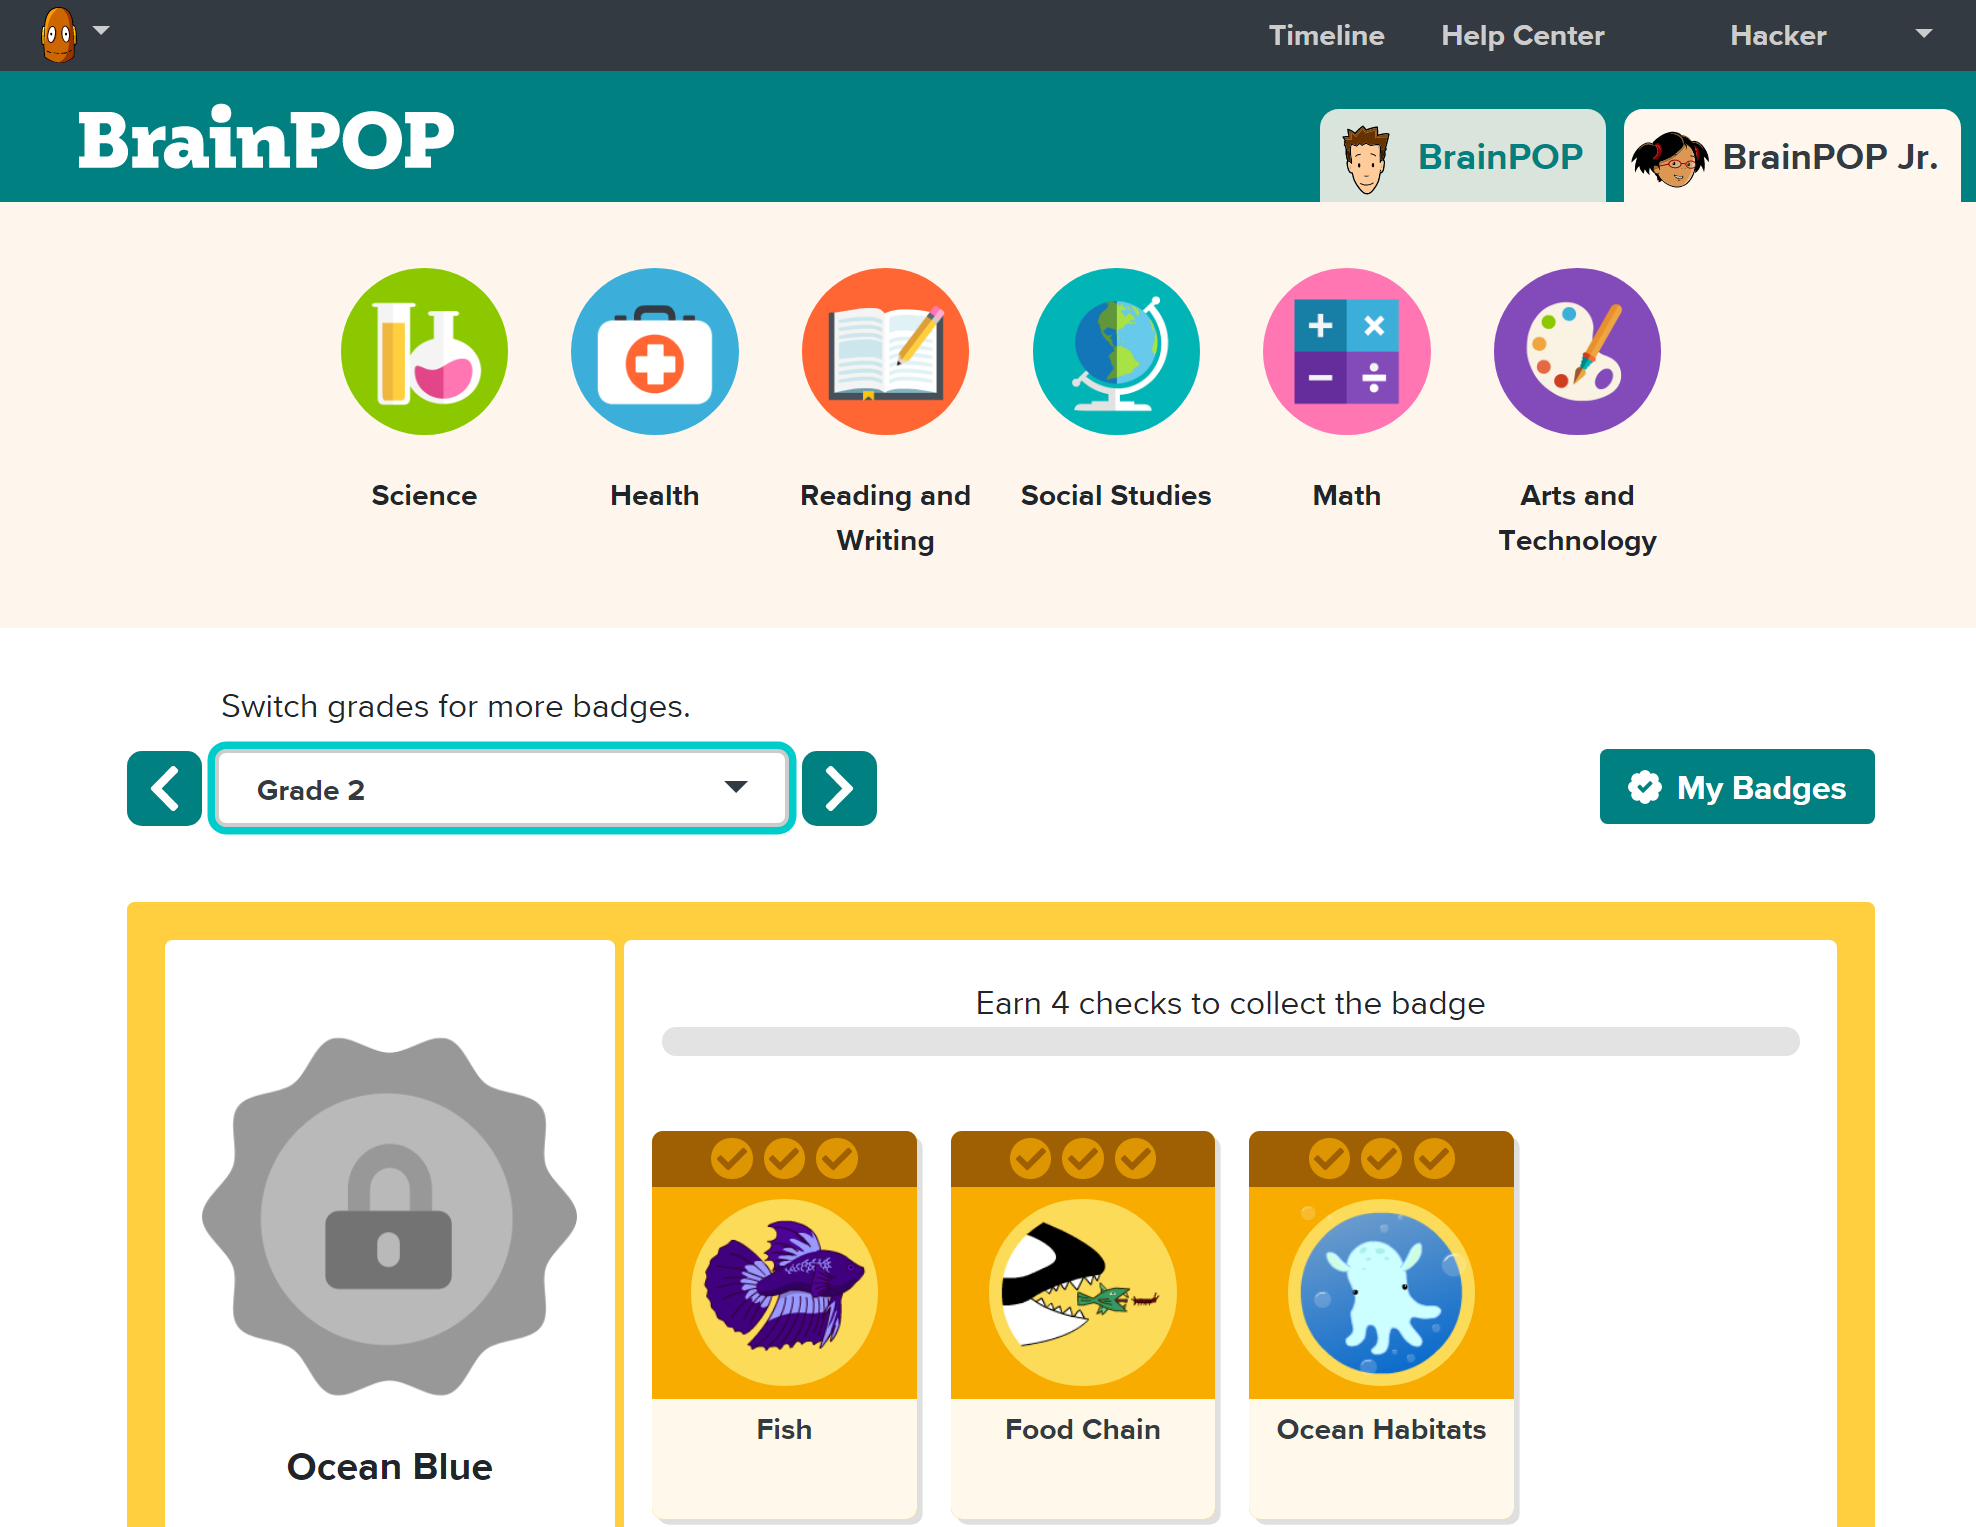Expand the Hacker account menu arrow
This screenshot has width=1976, height=1527.
coord(1923,34)
